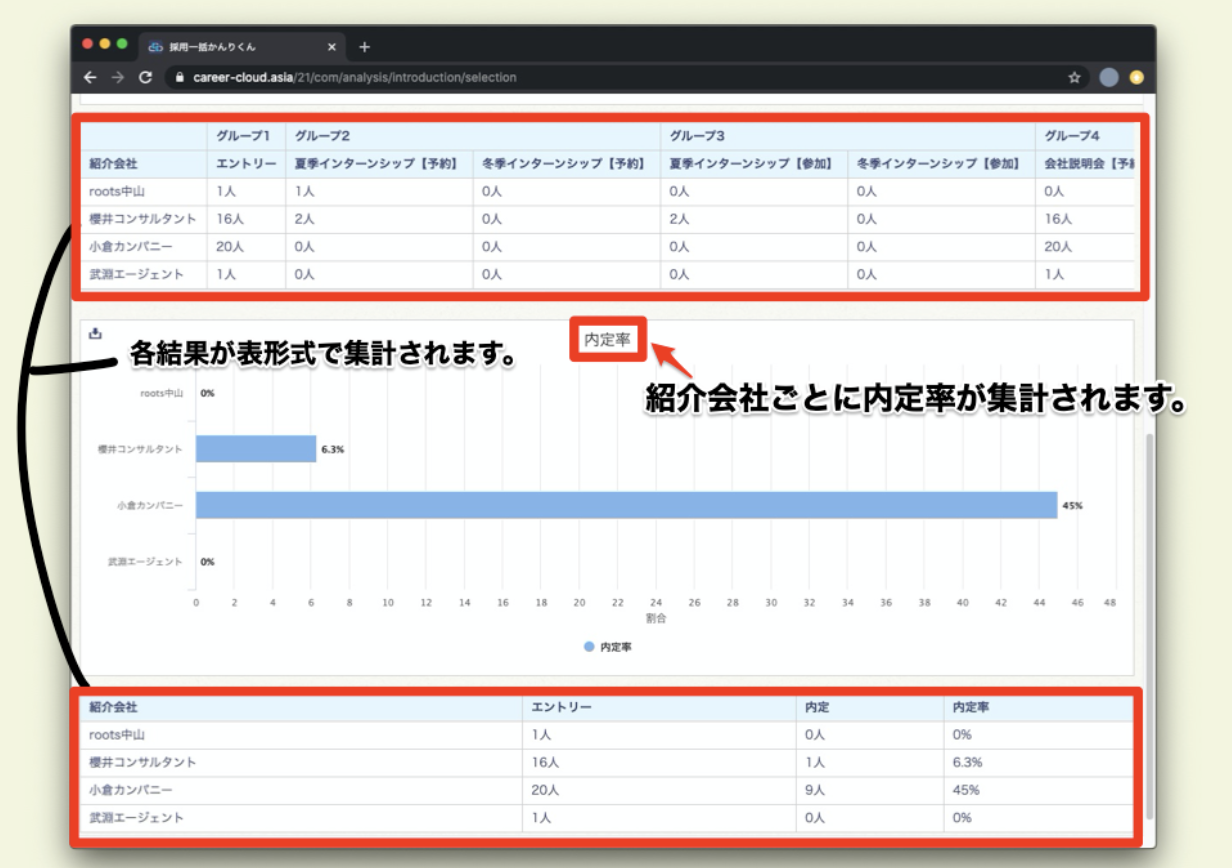1232x868 pixels.
Task: Select the roots中山 row in top table
Action: (119, 191)
